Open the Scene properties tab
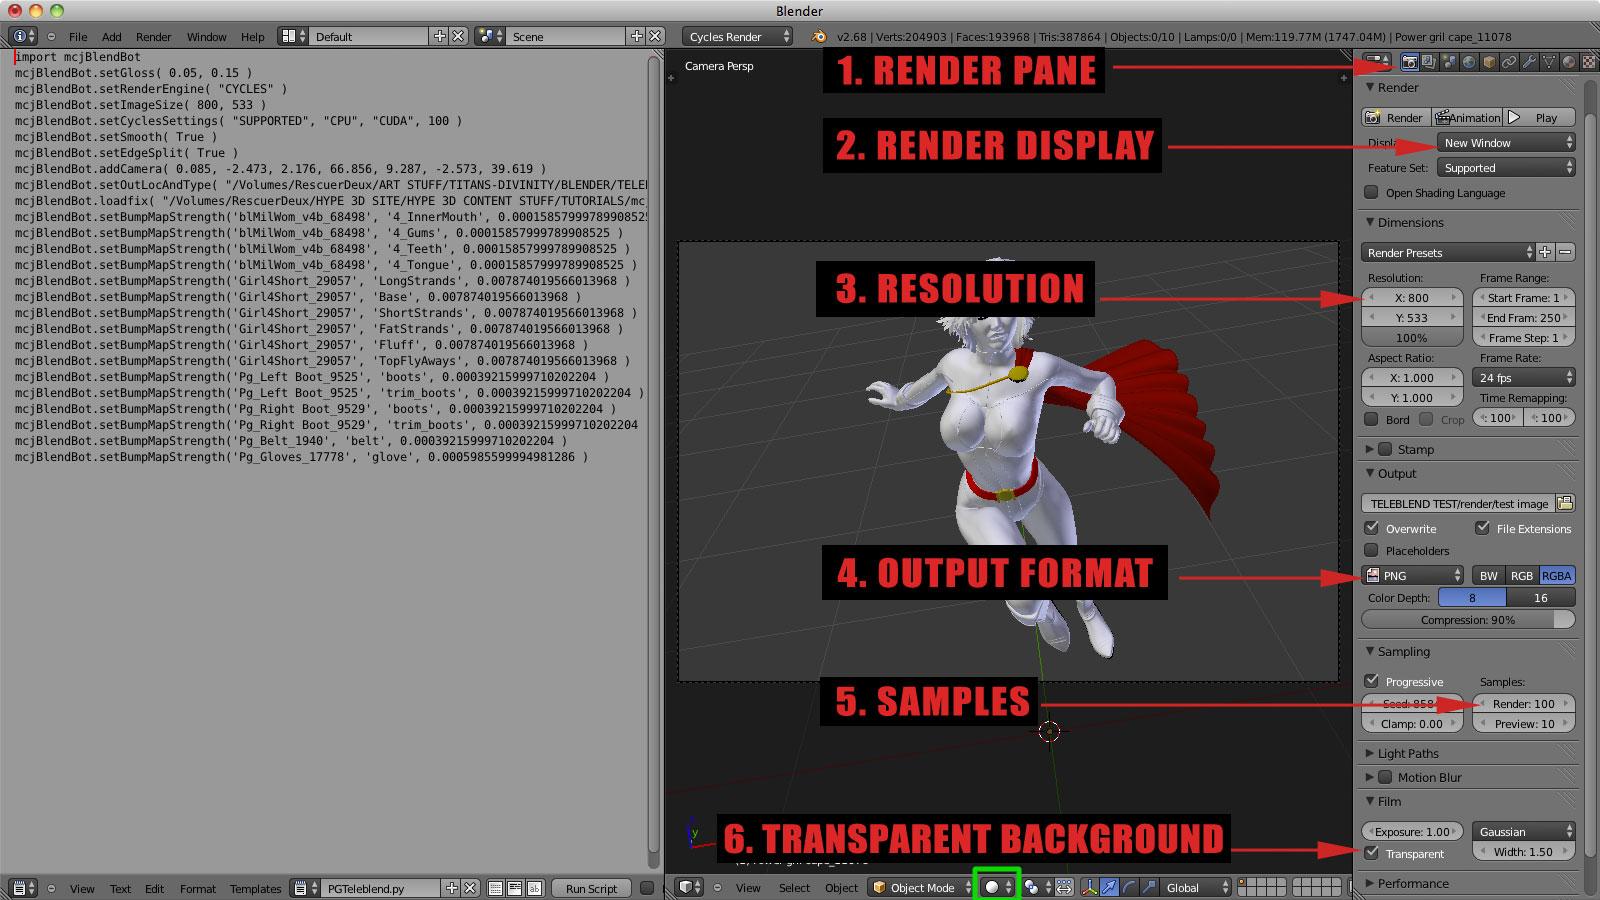The image size is (1600, 900). point(1449,62)
